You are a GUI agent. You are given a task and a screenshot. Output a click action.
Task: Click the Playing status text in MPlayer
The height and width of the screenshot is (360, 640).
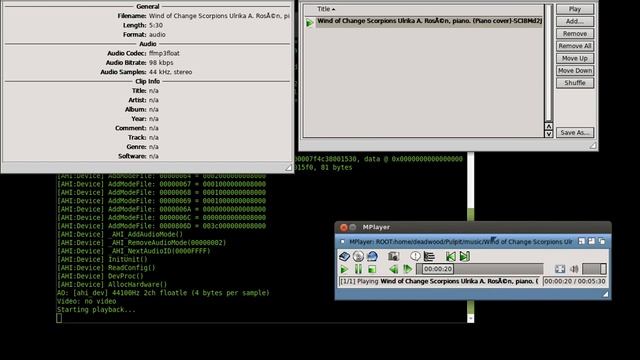point(439,281)
